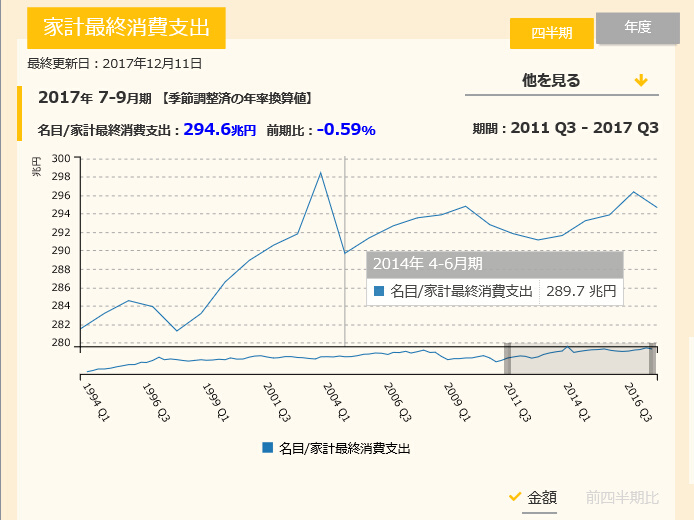Click the 289.7 兆円 tooltip value
This screenshot has width=694, height=520.
click(x=581, y=291)
